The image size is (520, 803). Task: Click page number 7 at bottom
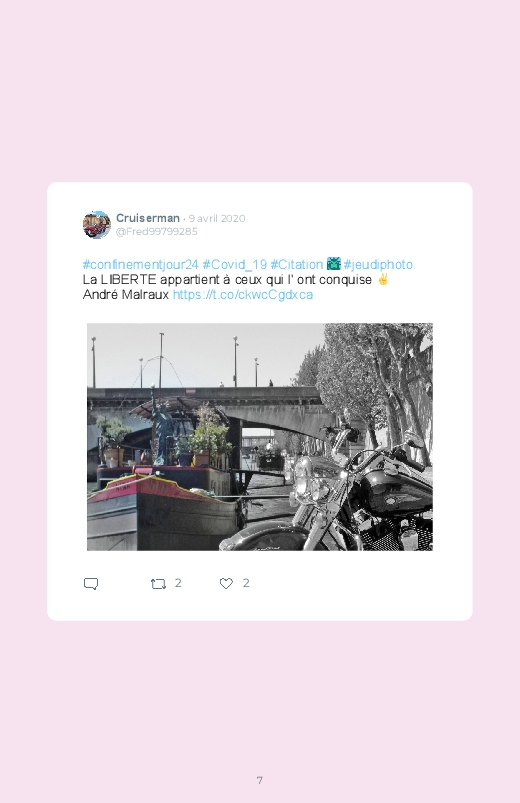(260, 780)
